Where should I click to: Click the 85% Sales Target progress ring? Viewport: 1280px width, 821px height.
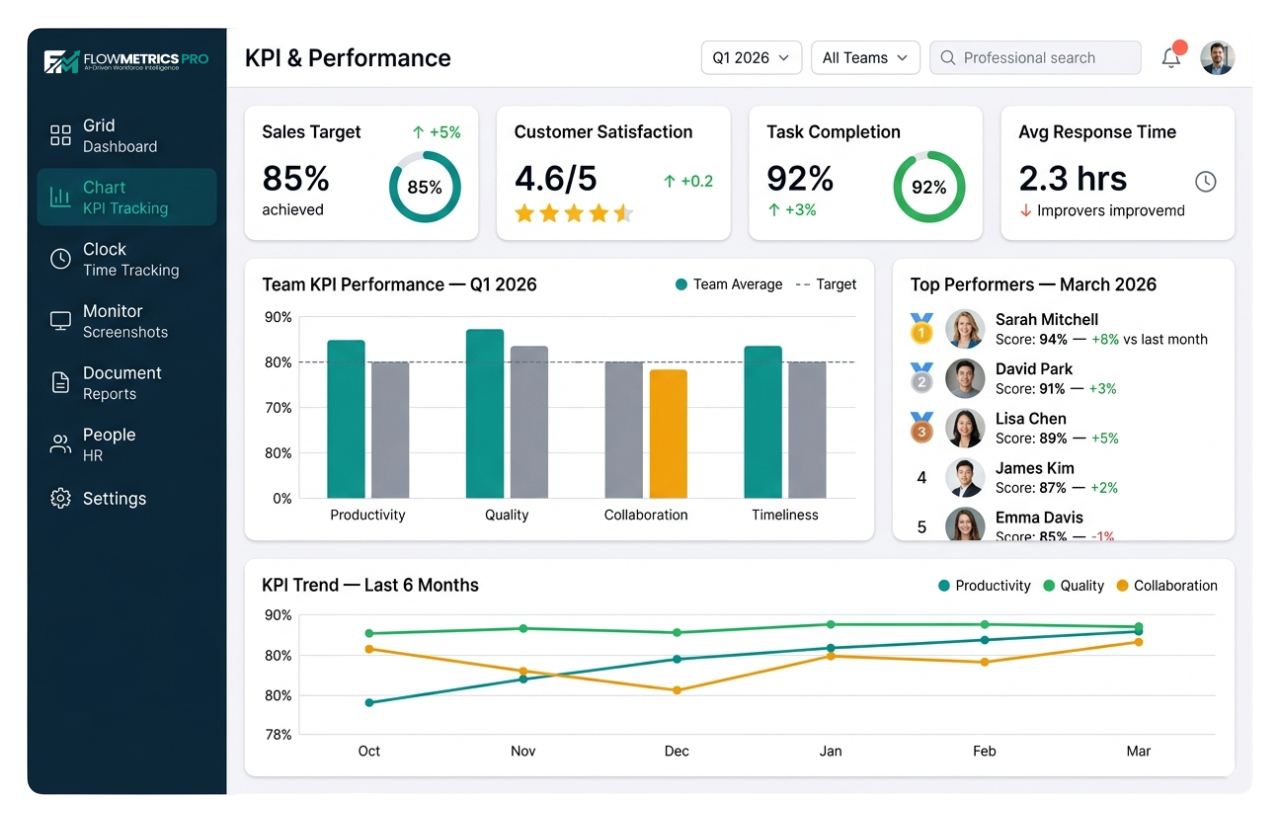tap(427, 186)
